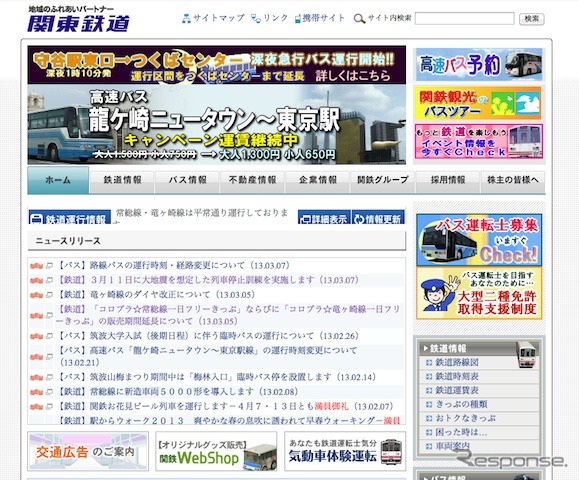Open the リンク page link
Viewport: 579px width, 480px height.
click(x=275, y=18)
